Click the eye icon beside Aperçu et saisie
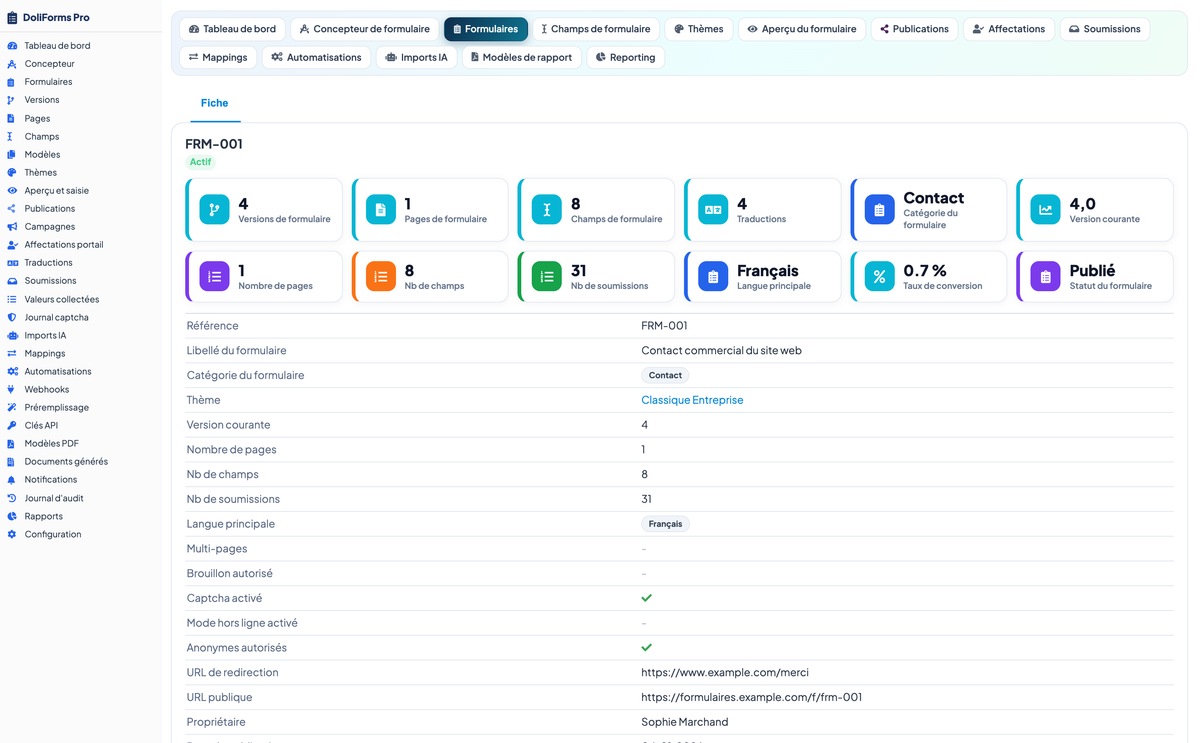 click(12, 191)
